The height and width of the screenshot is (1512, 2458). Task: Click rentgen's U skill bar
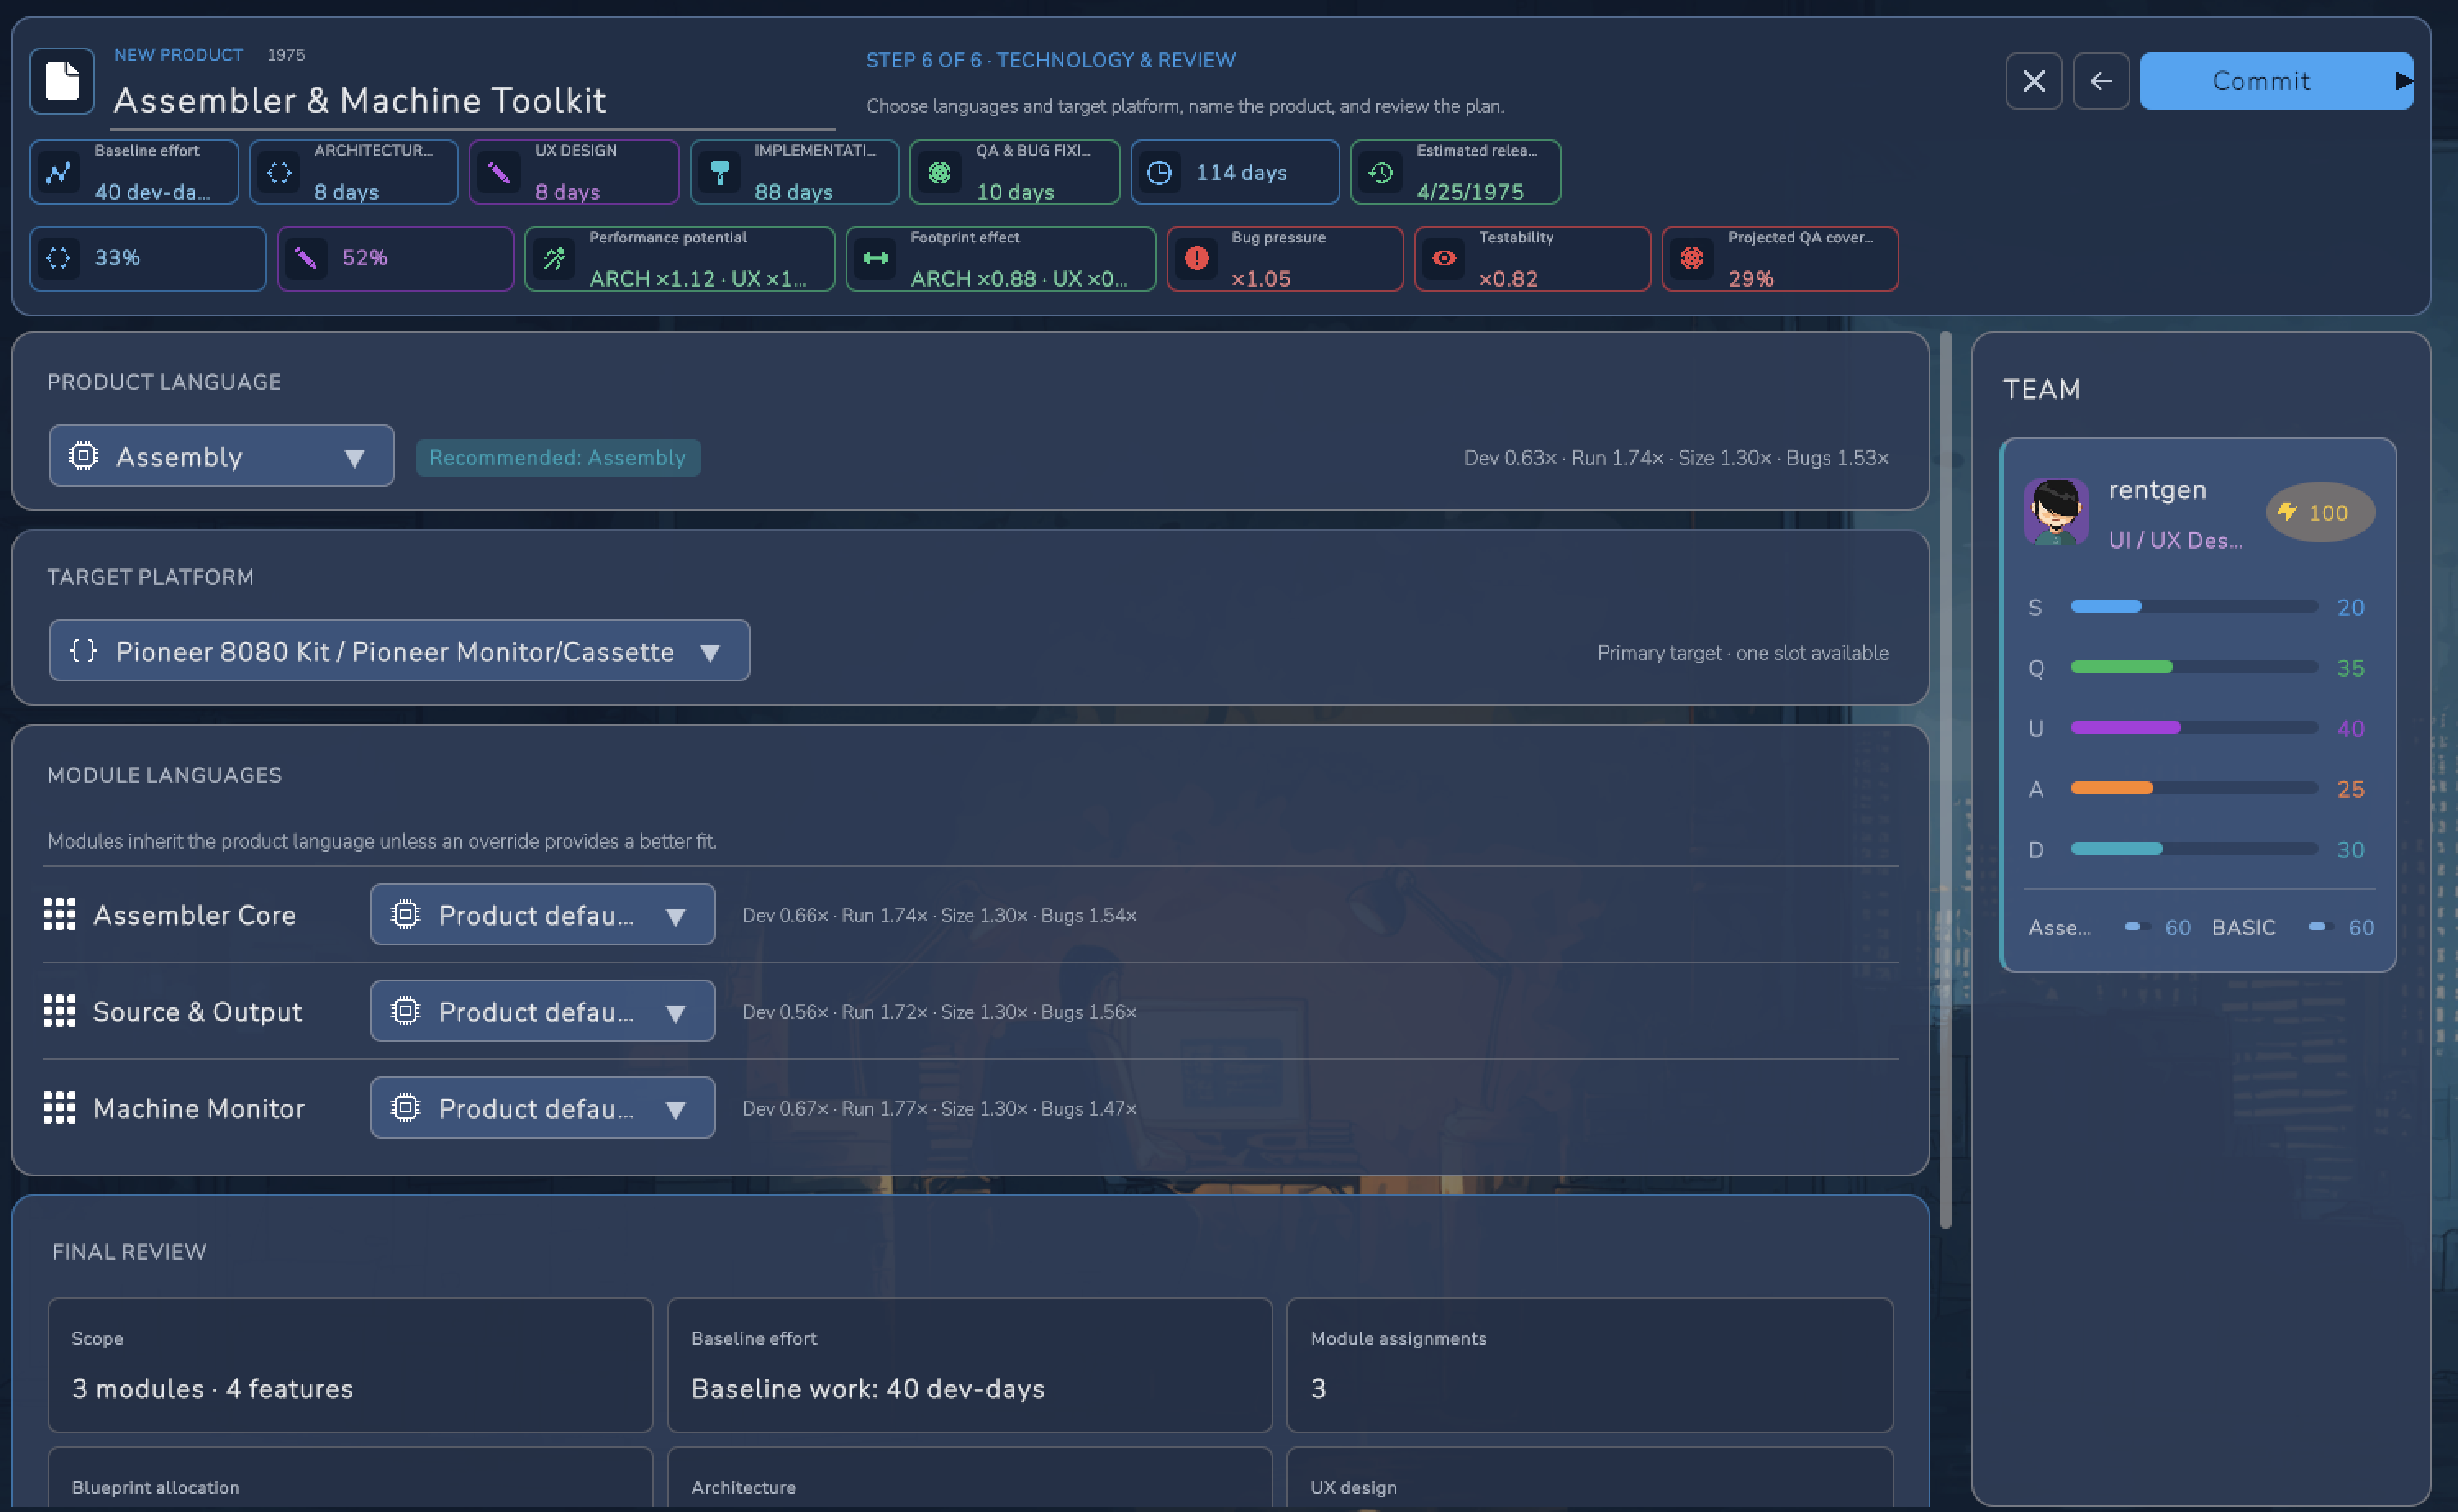click(x=2194, y=728)
